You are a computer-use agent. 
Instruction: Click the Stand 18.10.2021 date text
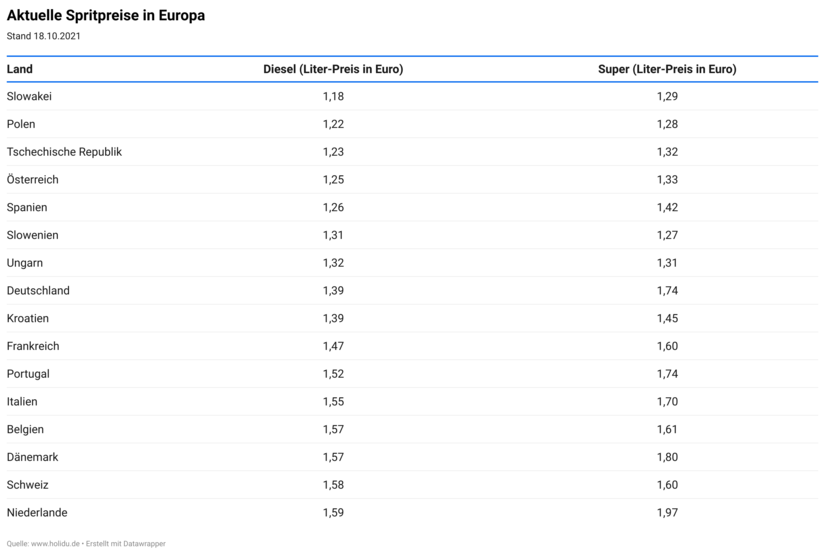pyautogui.click(x=43, y=36)
